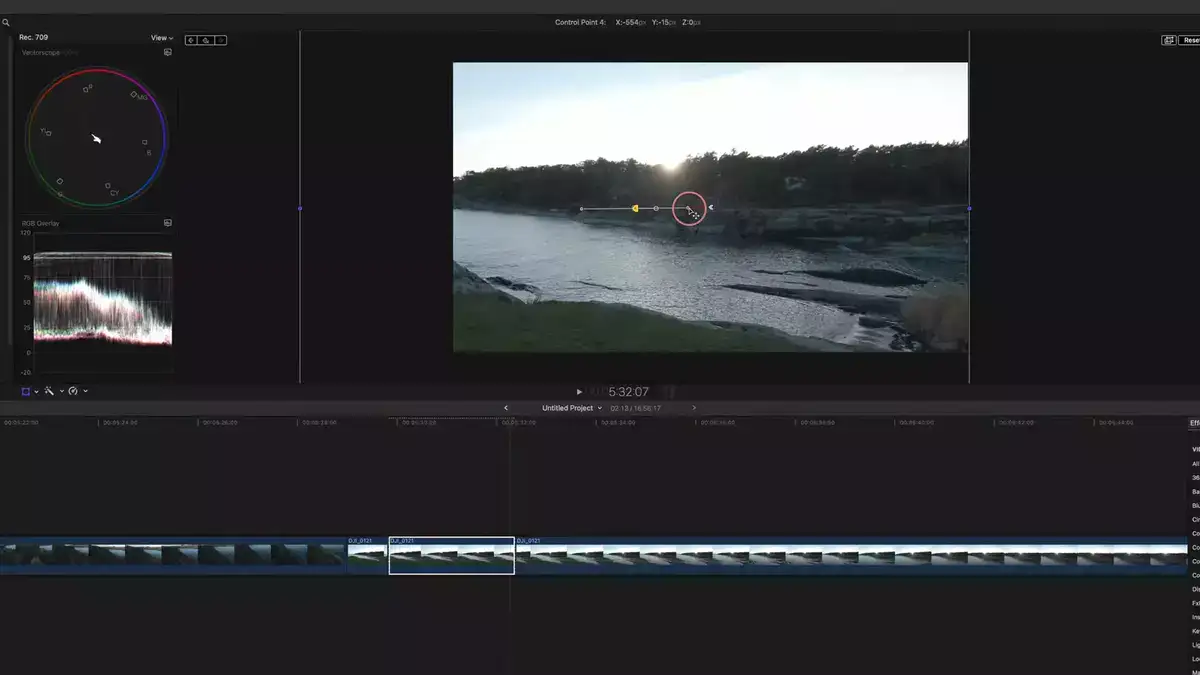Image resolution: width=1200 pixels, height=675 pixels.
Task: Go back in timeline history arrow
Action: [506, 408]
